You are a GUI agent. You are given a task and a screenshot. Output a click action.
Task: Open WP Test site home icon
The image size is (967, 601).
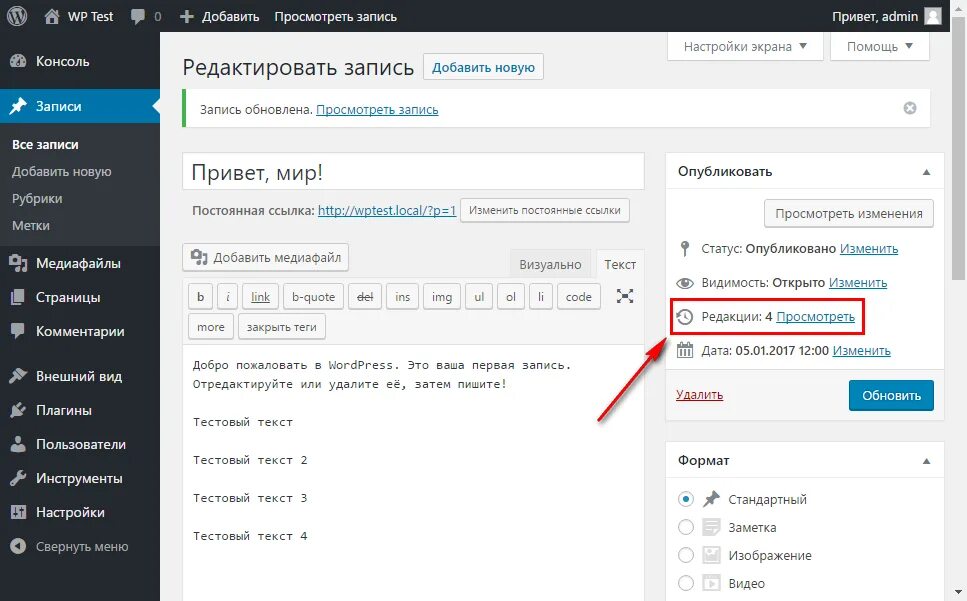(52, 16)
